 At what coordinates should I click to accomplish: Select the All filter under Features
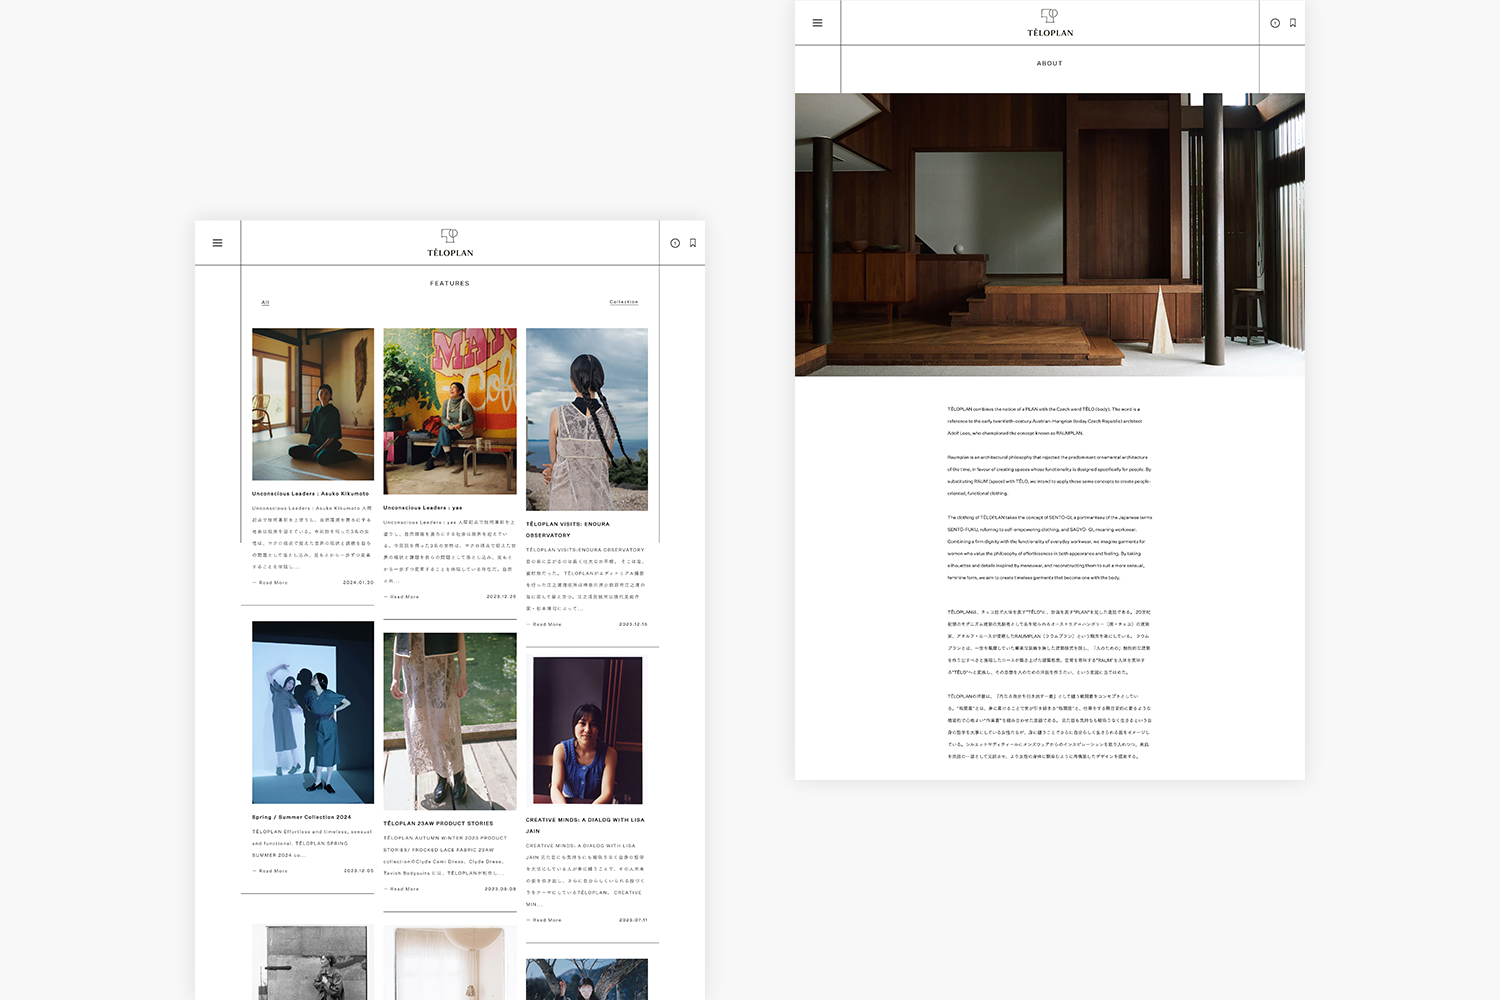point(265,302)
